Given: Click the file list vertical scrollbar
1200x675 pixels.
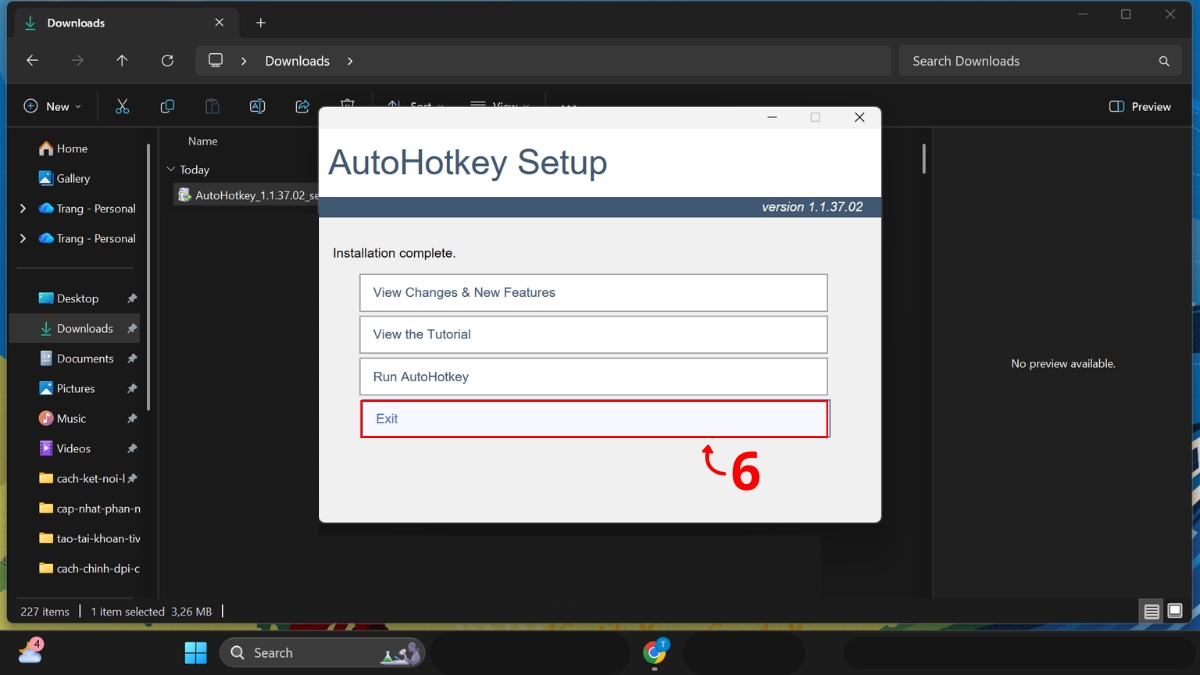Looking at the screenshot, I should coord(924,158).
